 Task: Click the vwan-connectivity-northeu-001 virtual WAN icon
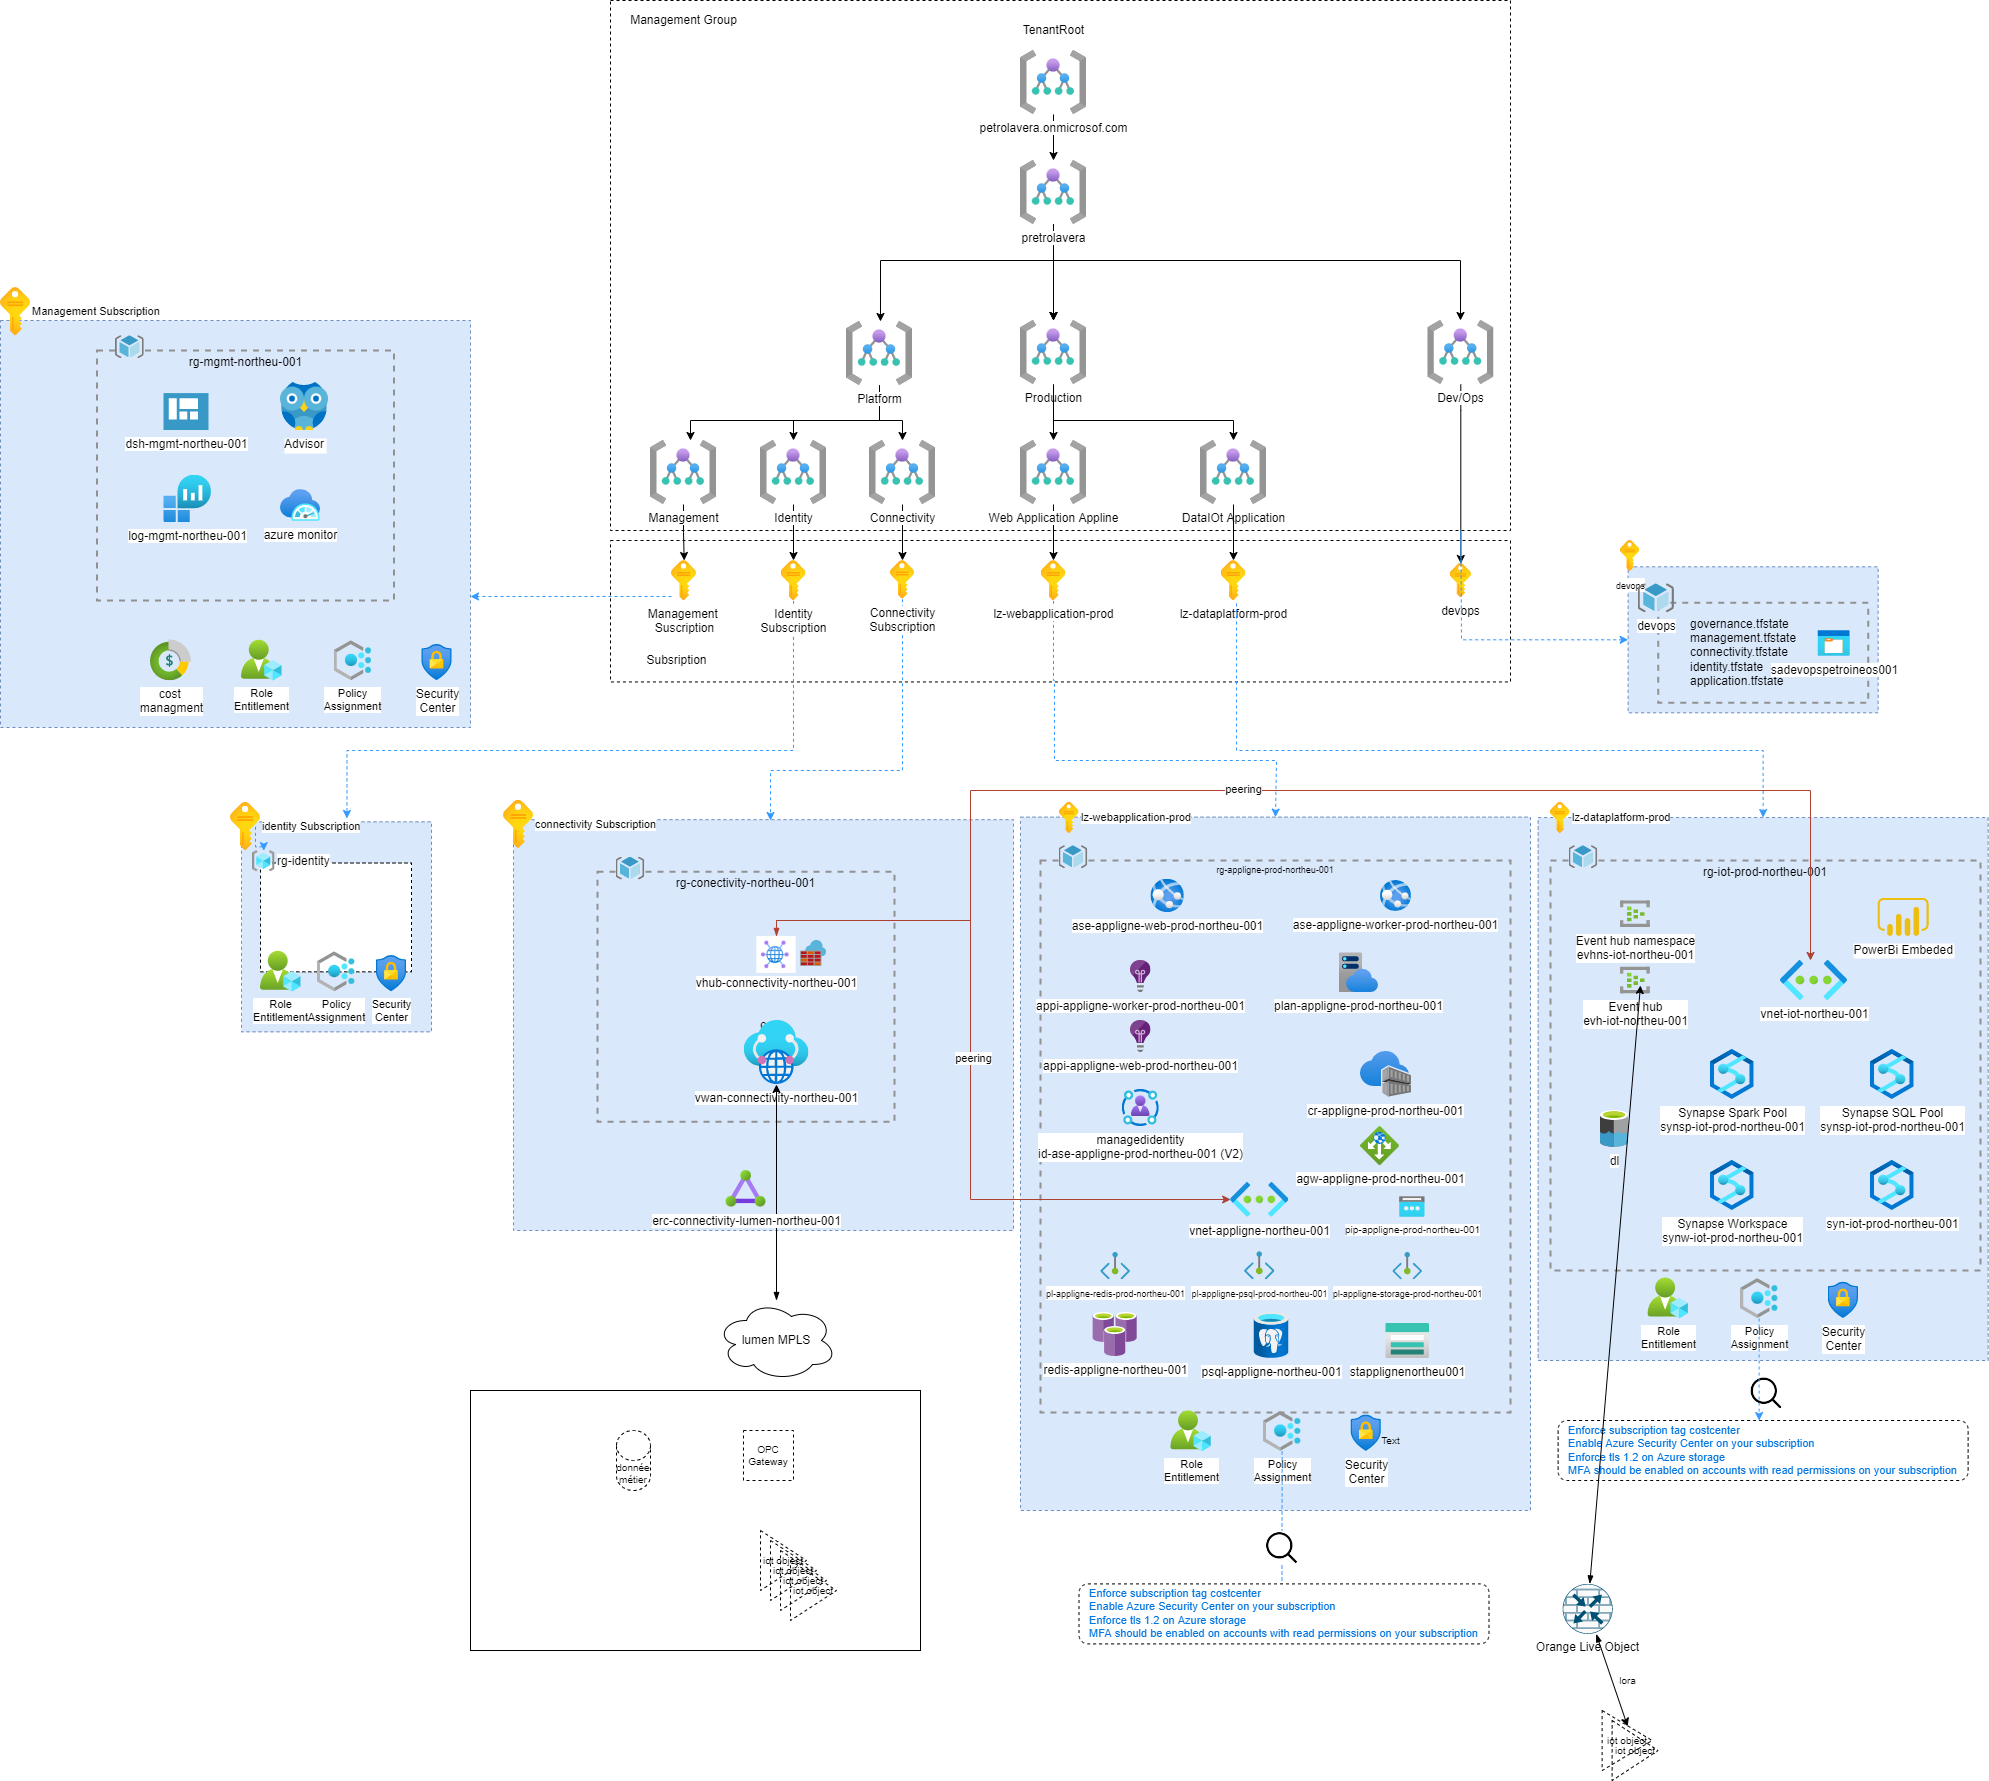click(x=775, y=1052)
